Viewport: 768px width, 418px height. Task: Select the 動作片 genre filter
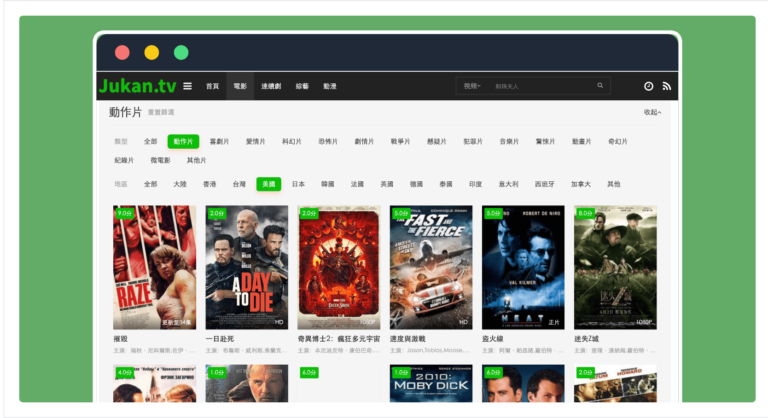183,142
